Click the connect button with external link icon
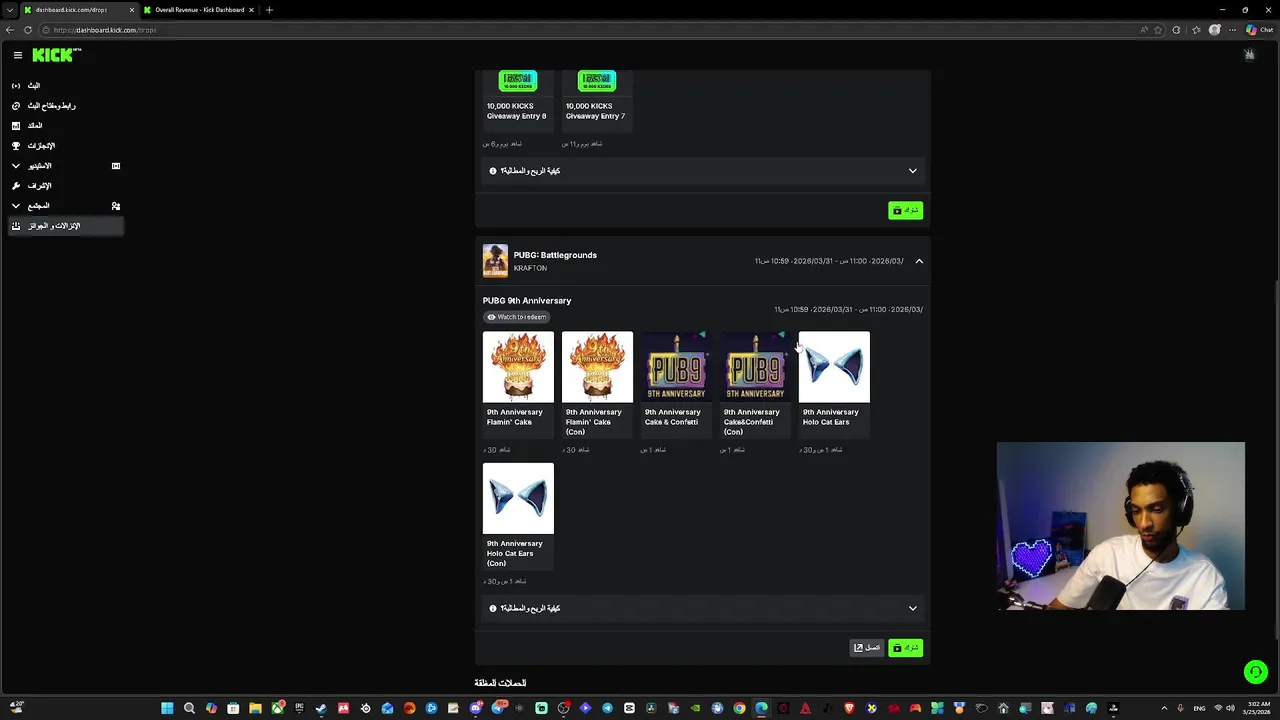The width and height of the screenshot is (1280, 720). coord(866,648)
